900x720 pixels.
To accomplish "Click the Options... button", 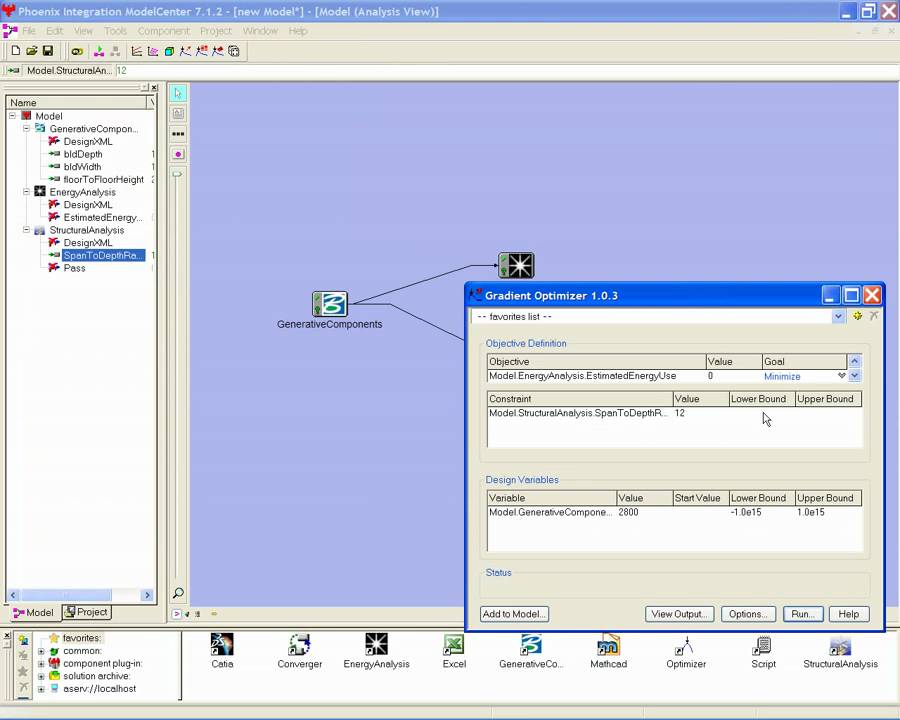I will pyautogui.click(x=748, y=614).
